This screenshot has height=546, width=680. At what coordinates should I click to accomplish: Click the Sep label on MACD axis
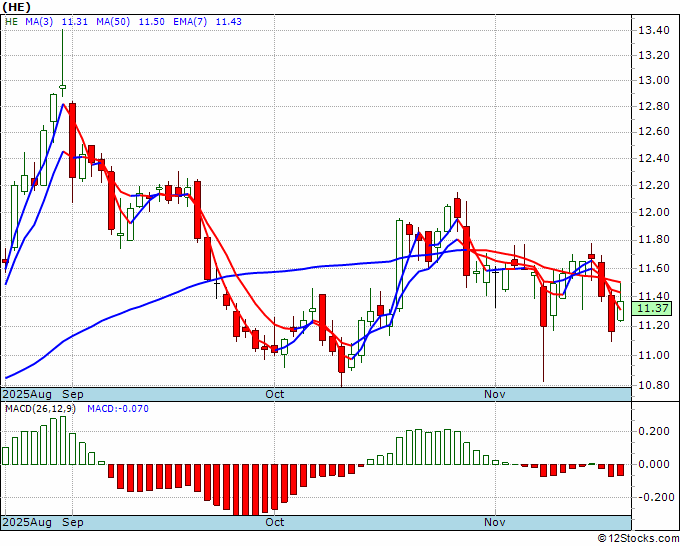click(x=72, y=522)
